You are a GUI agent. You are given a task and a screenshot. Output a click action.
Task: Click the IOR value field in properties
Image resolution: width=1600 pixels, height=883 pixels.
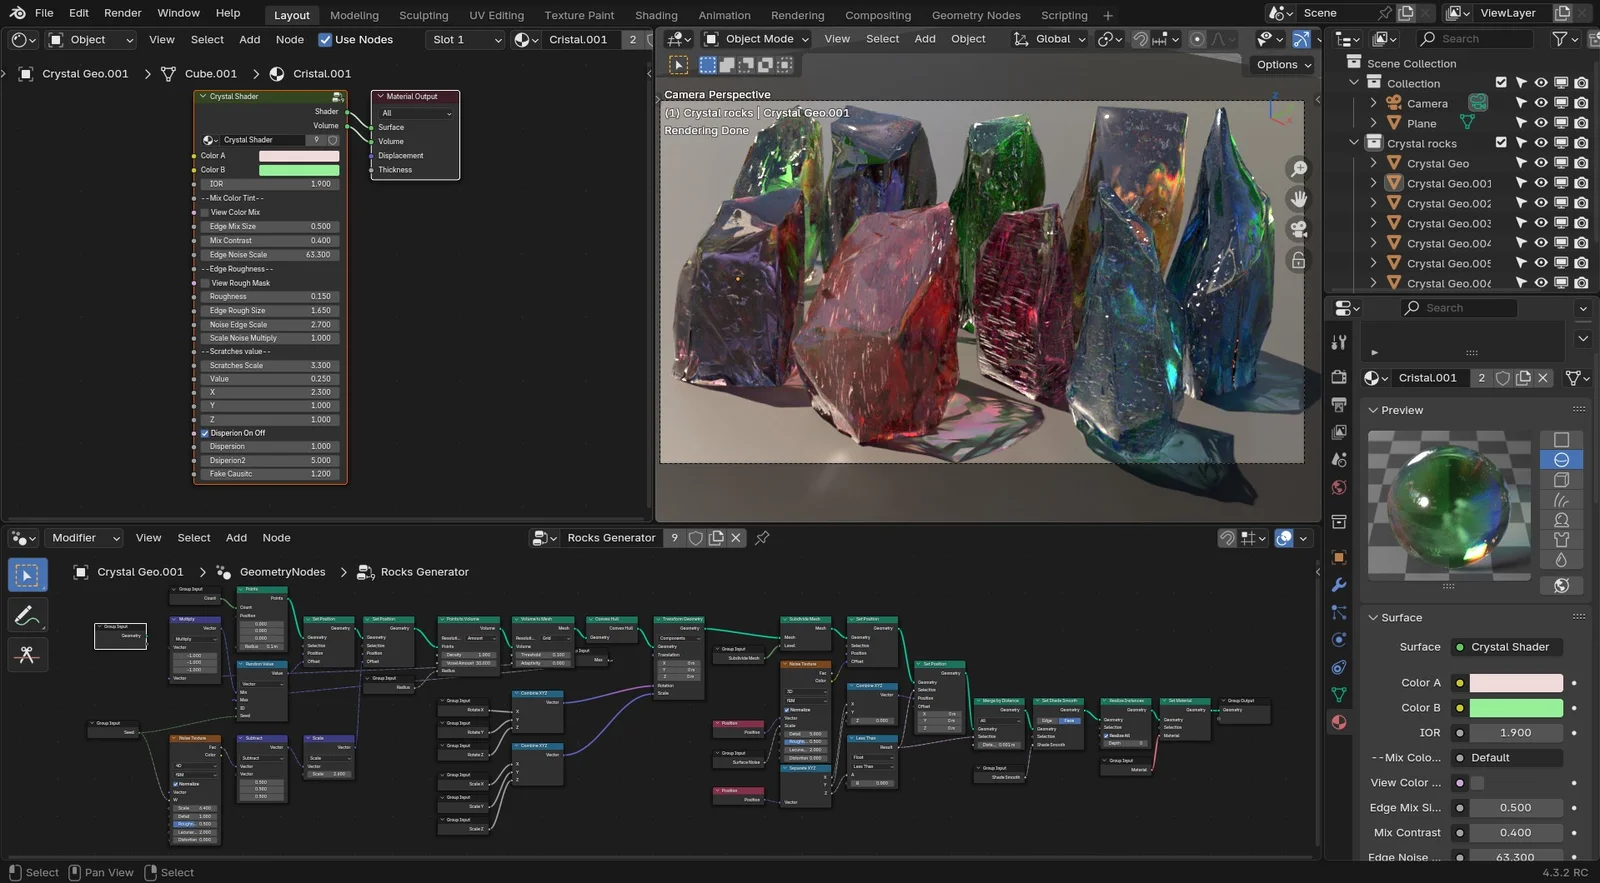click(x=1515, y=733)
